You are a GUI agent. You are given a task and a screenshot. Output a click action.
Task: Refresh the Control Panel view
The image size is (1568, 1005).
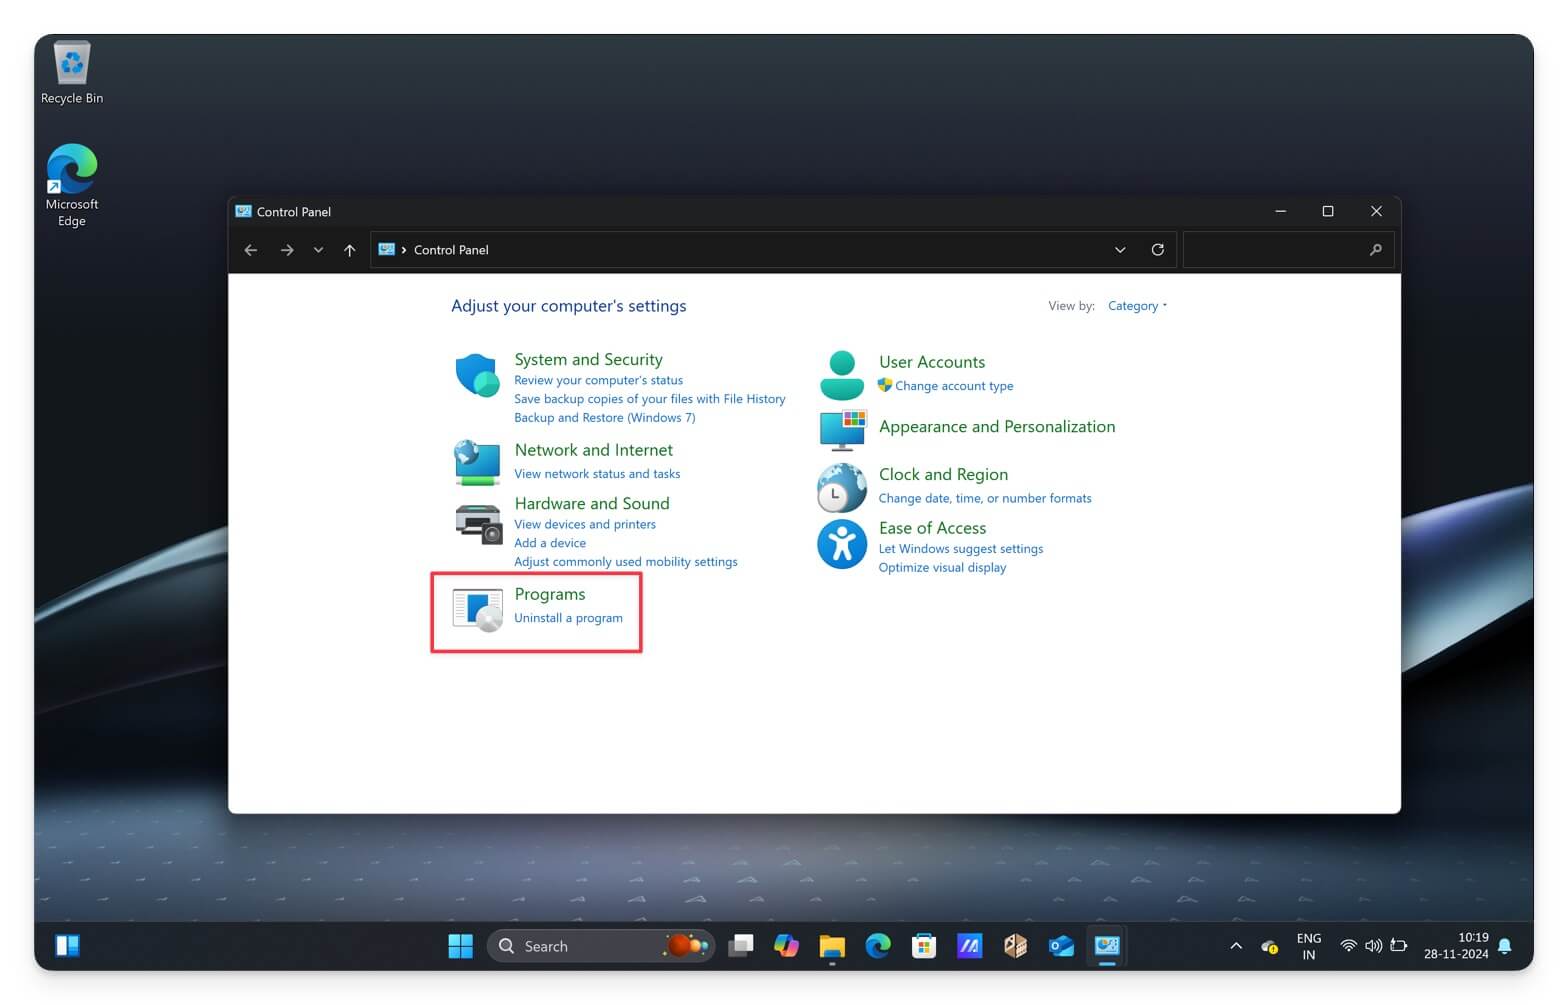pos(1157,250)
